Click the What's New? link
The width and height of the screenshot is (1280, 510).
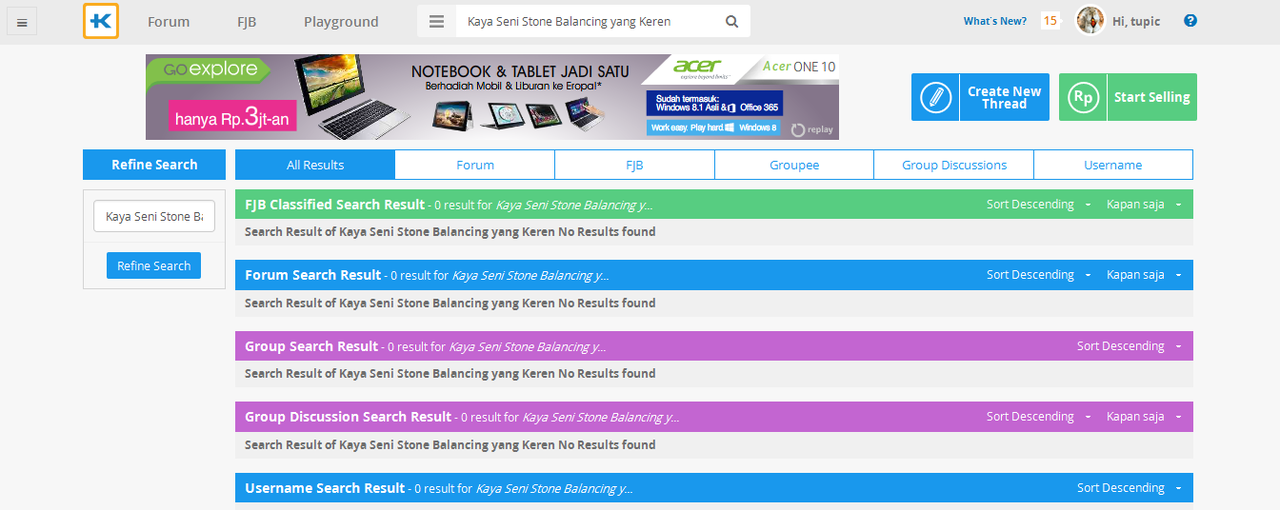click(x=994, y=21)
